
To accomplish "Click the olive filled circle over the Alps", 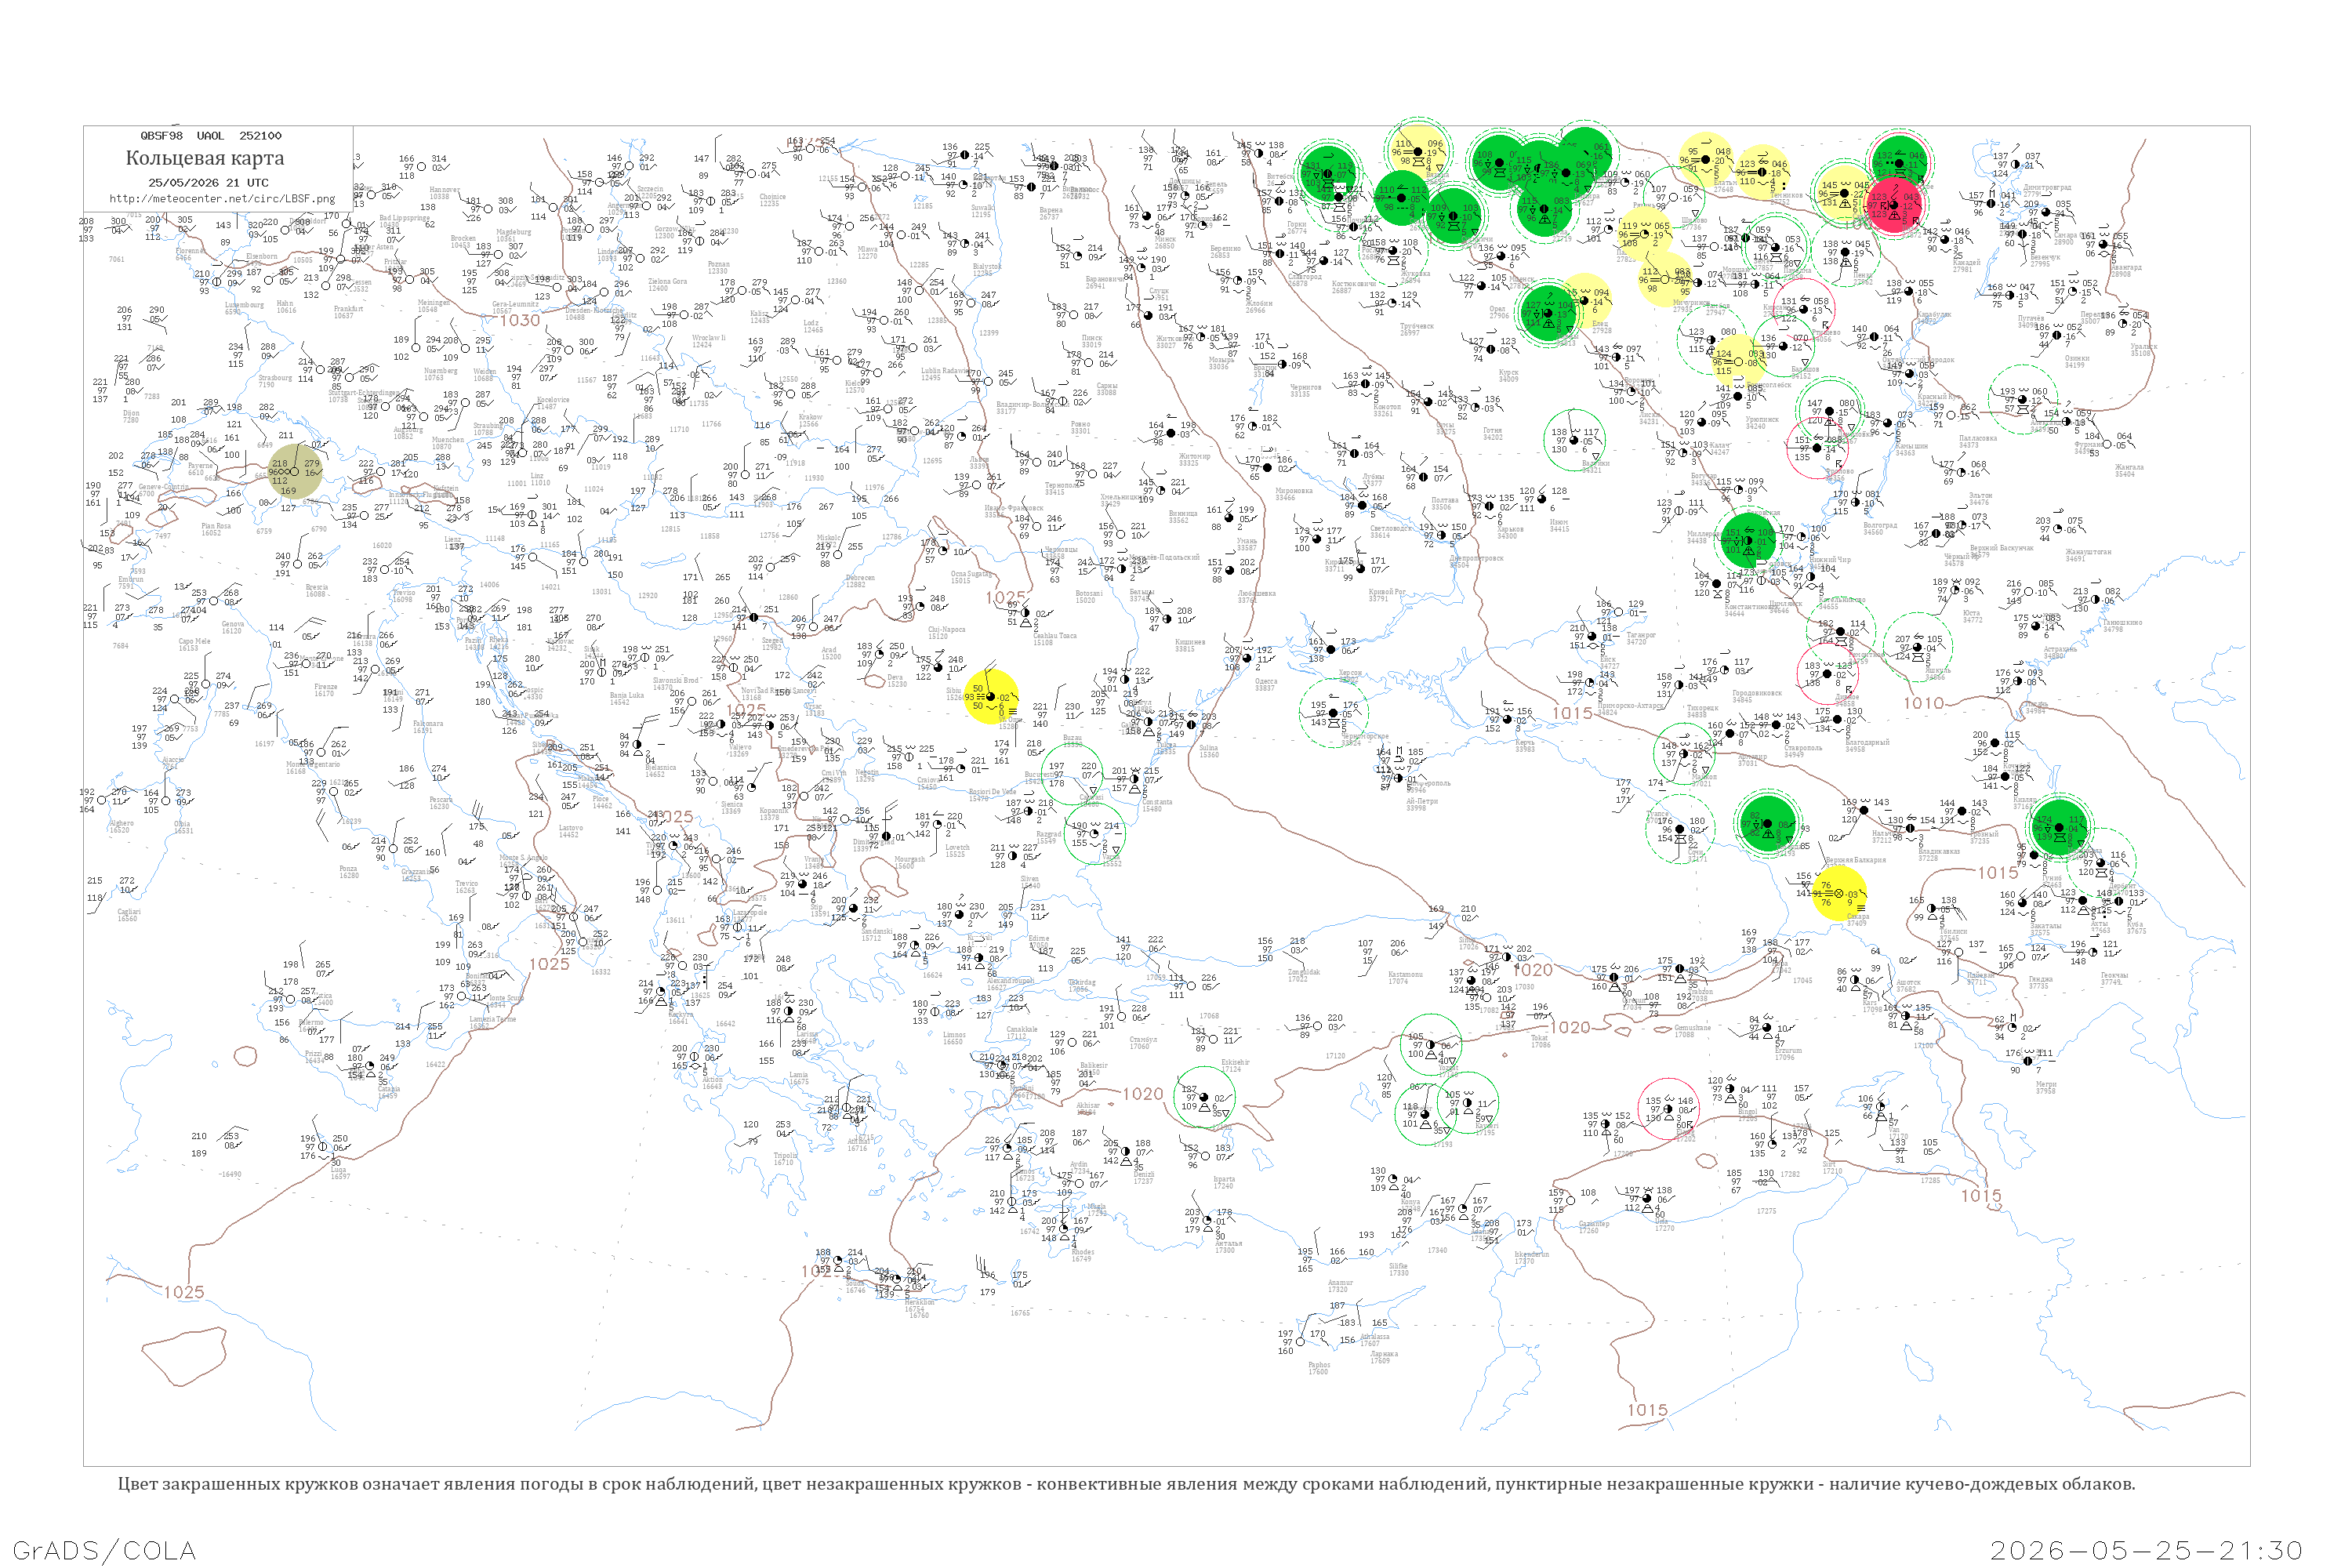I will click(296, 471).
